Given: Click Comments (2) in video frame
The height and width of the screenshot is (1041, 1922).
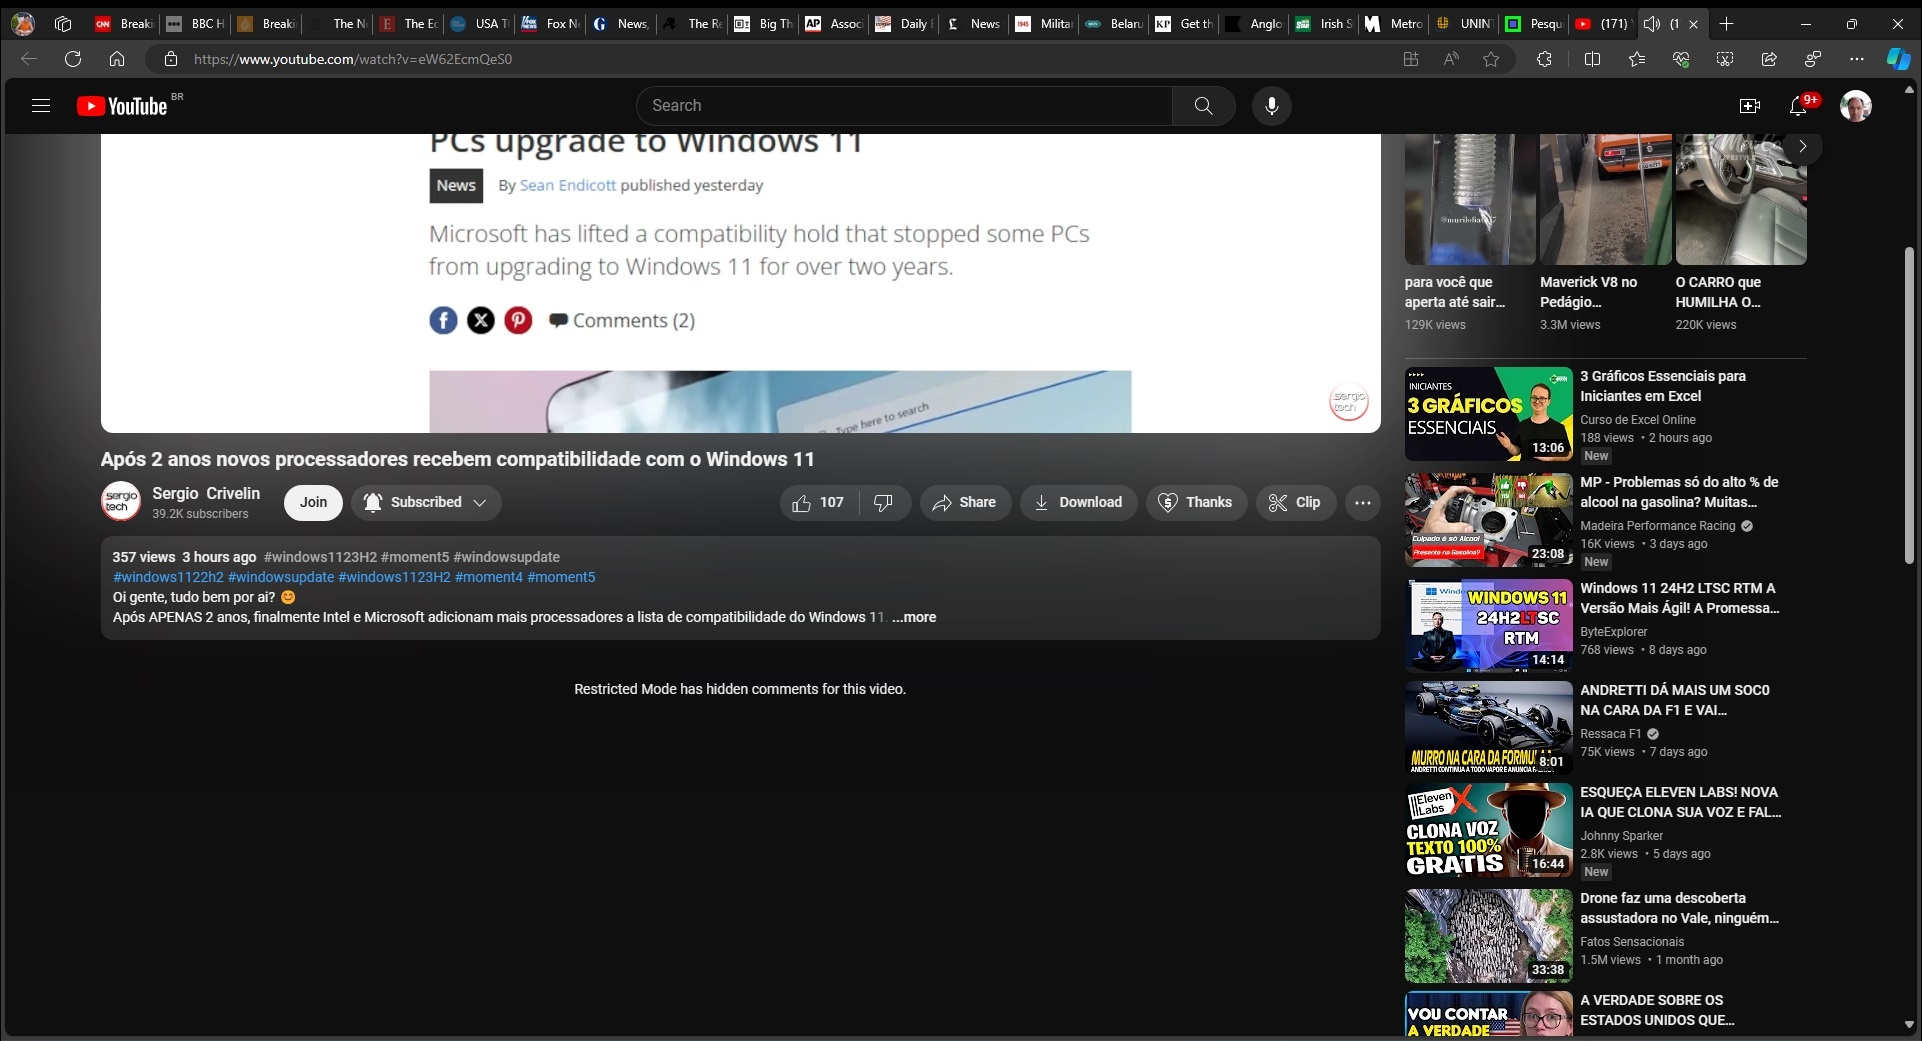Looking at the screenshot, I should pos(622,320).
